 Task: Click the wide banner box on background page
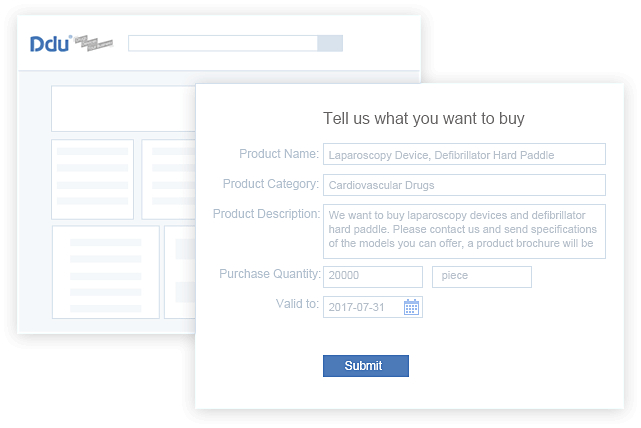click(x=122, y=108)
